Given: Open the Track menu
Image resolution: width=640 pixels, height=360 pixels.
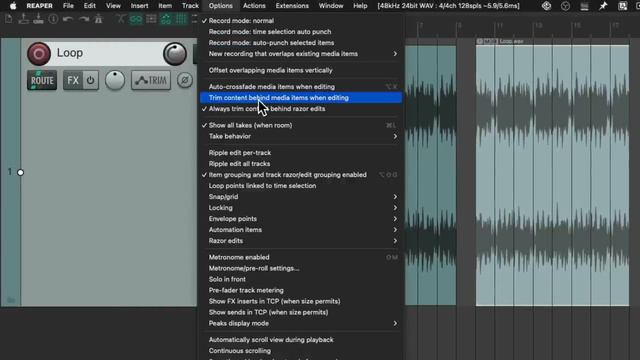Looking at the screenshot, I should pos(190,6).
